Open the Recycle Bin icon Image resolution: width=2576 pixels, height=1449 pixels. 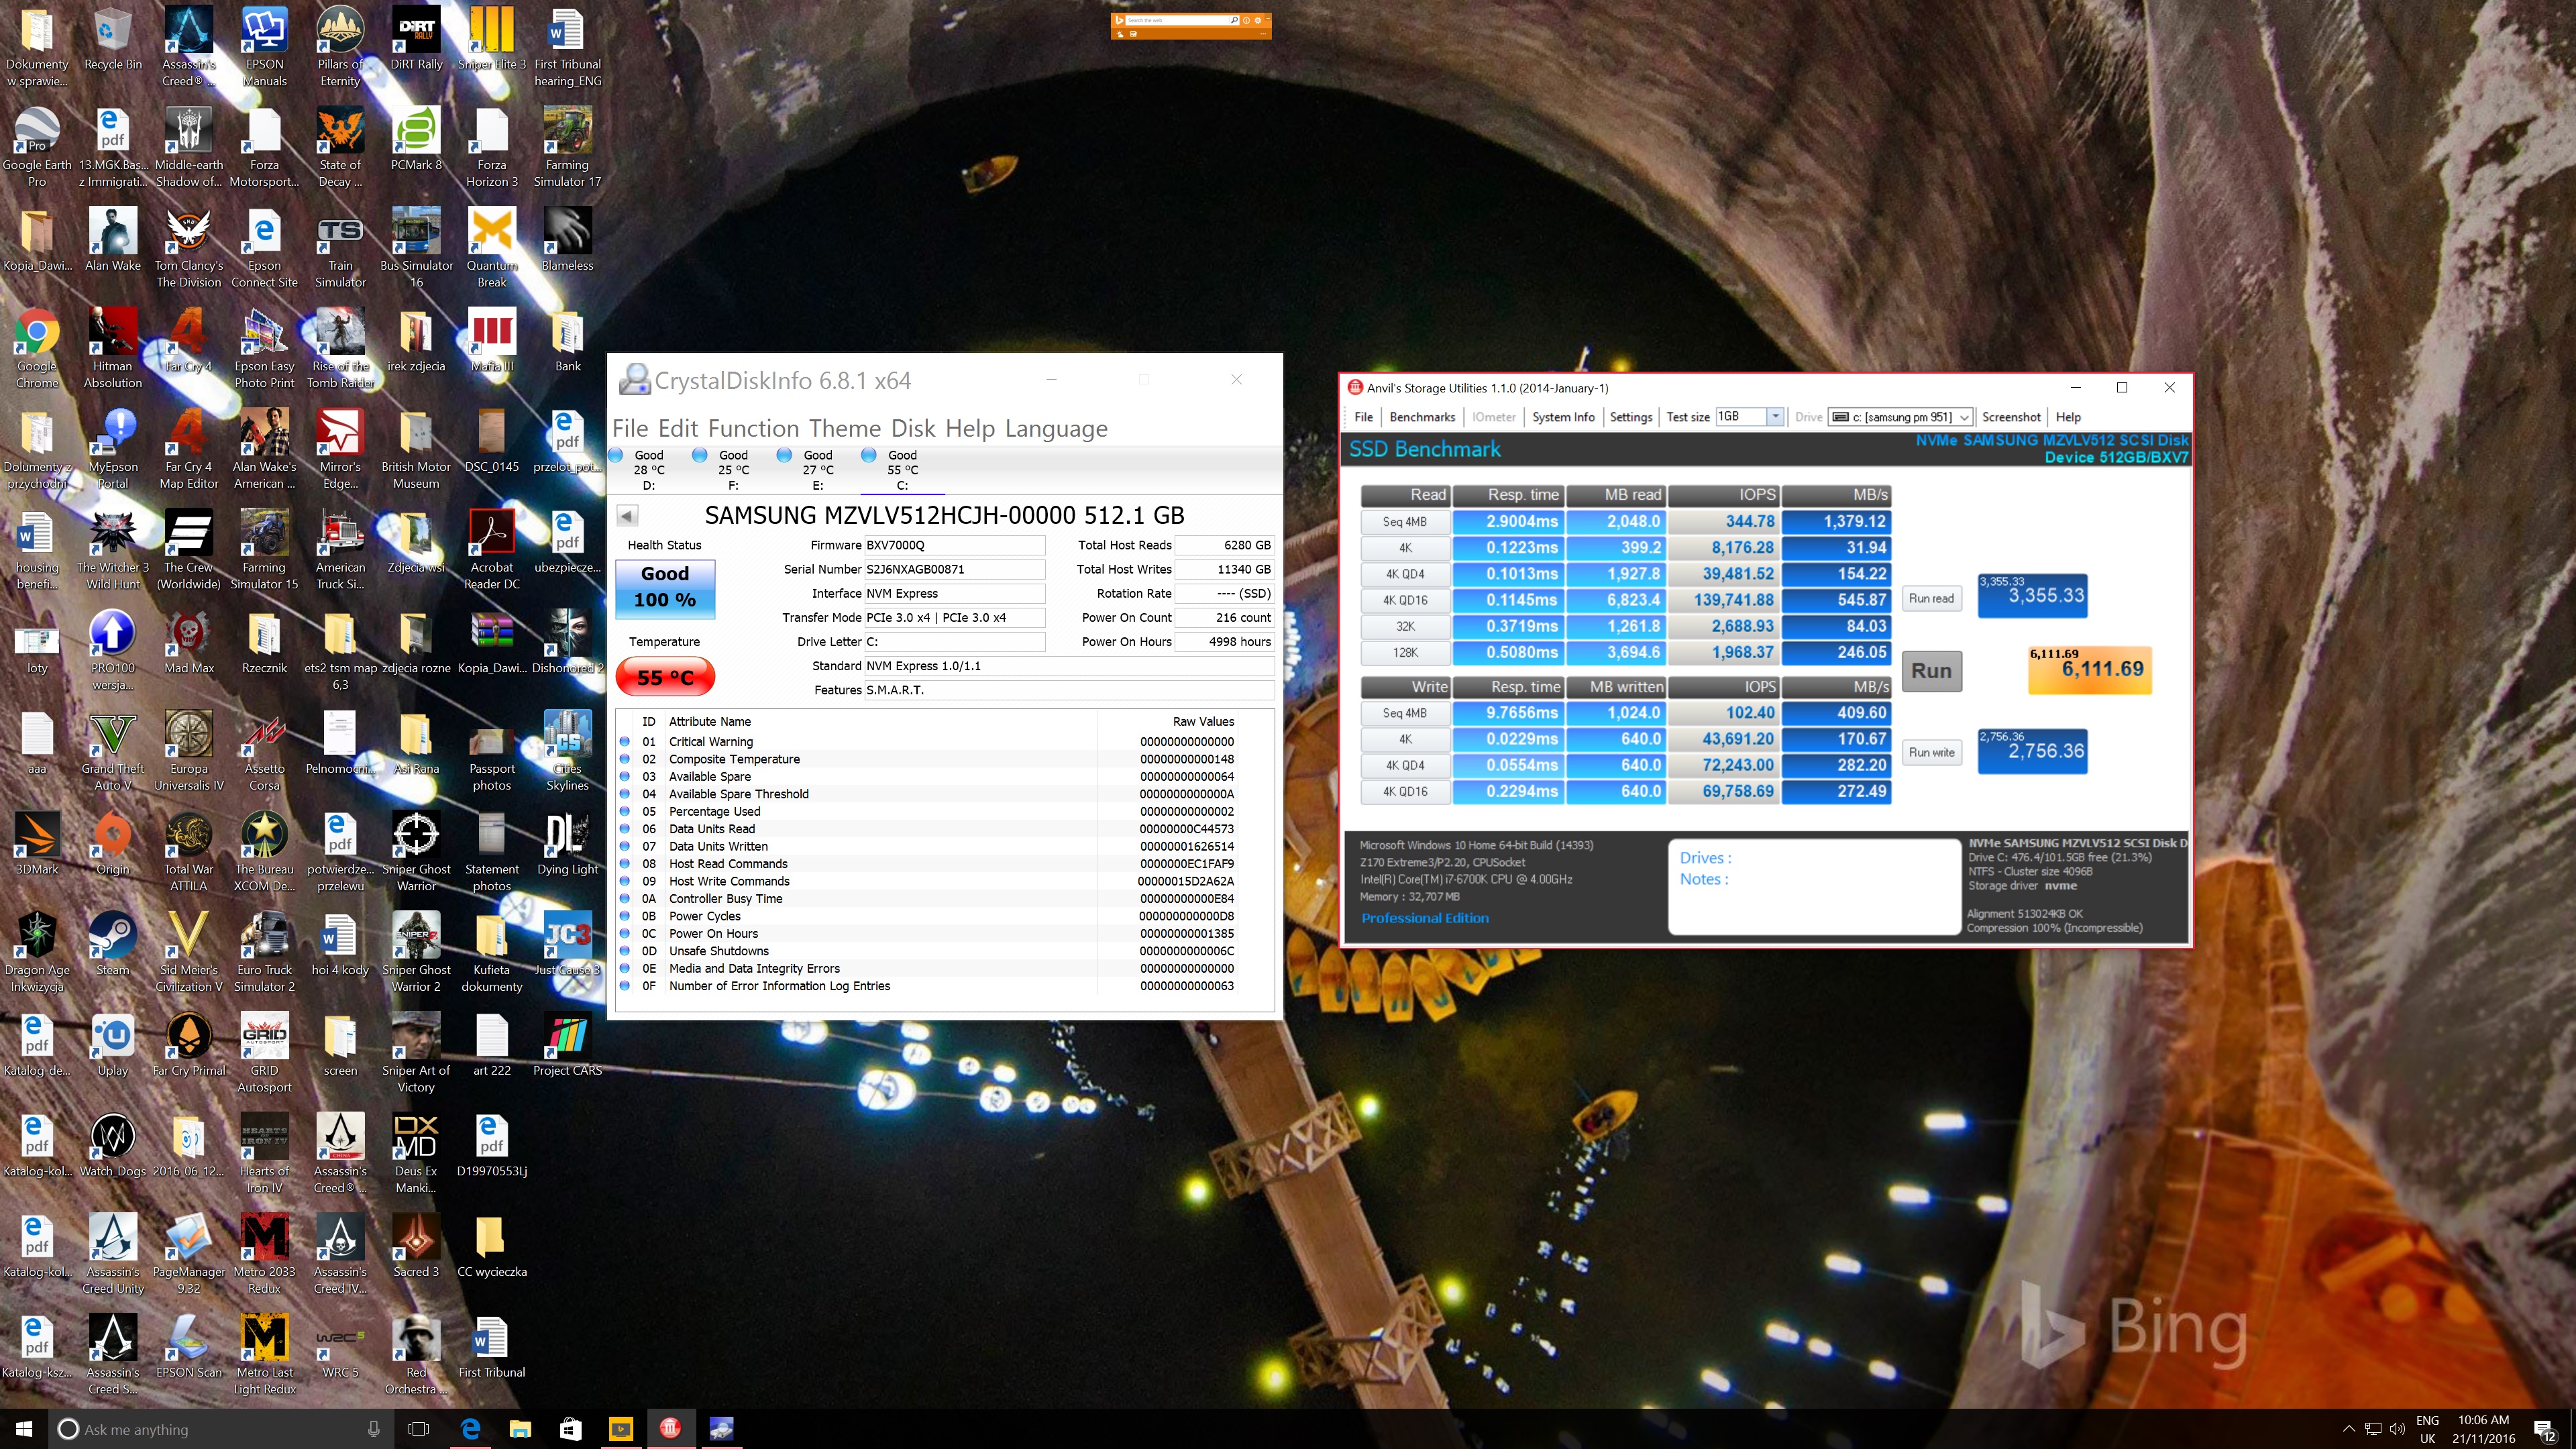[x=112, y=33]
